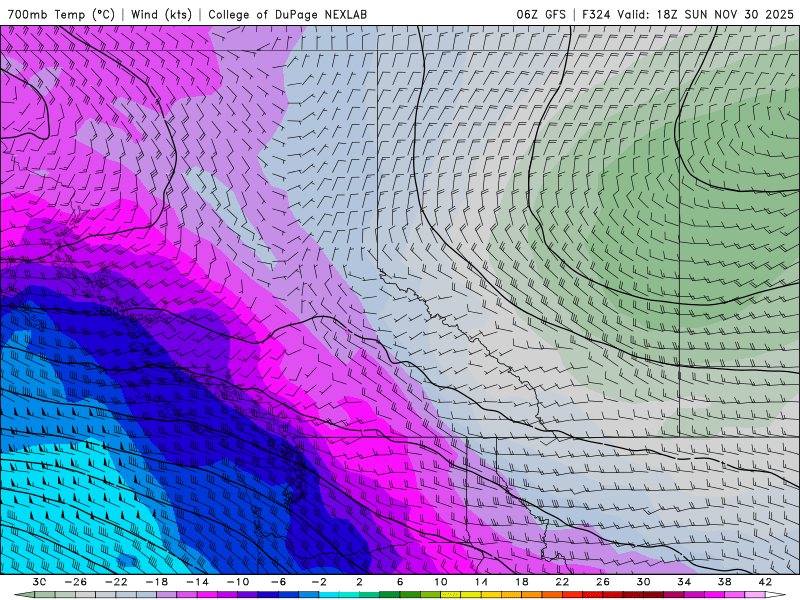Click the positive 2 legend label

tap(359, 582)
